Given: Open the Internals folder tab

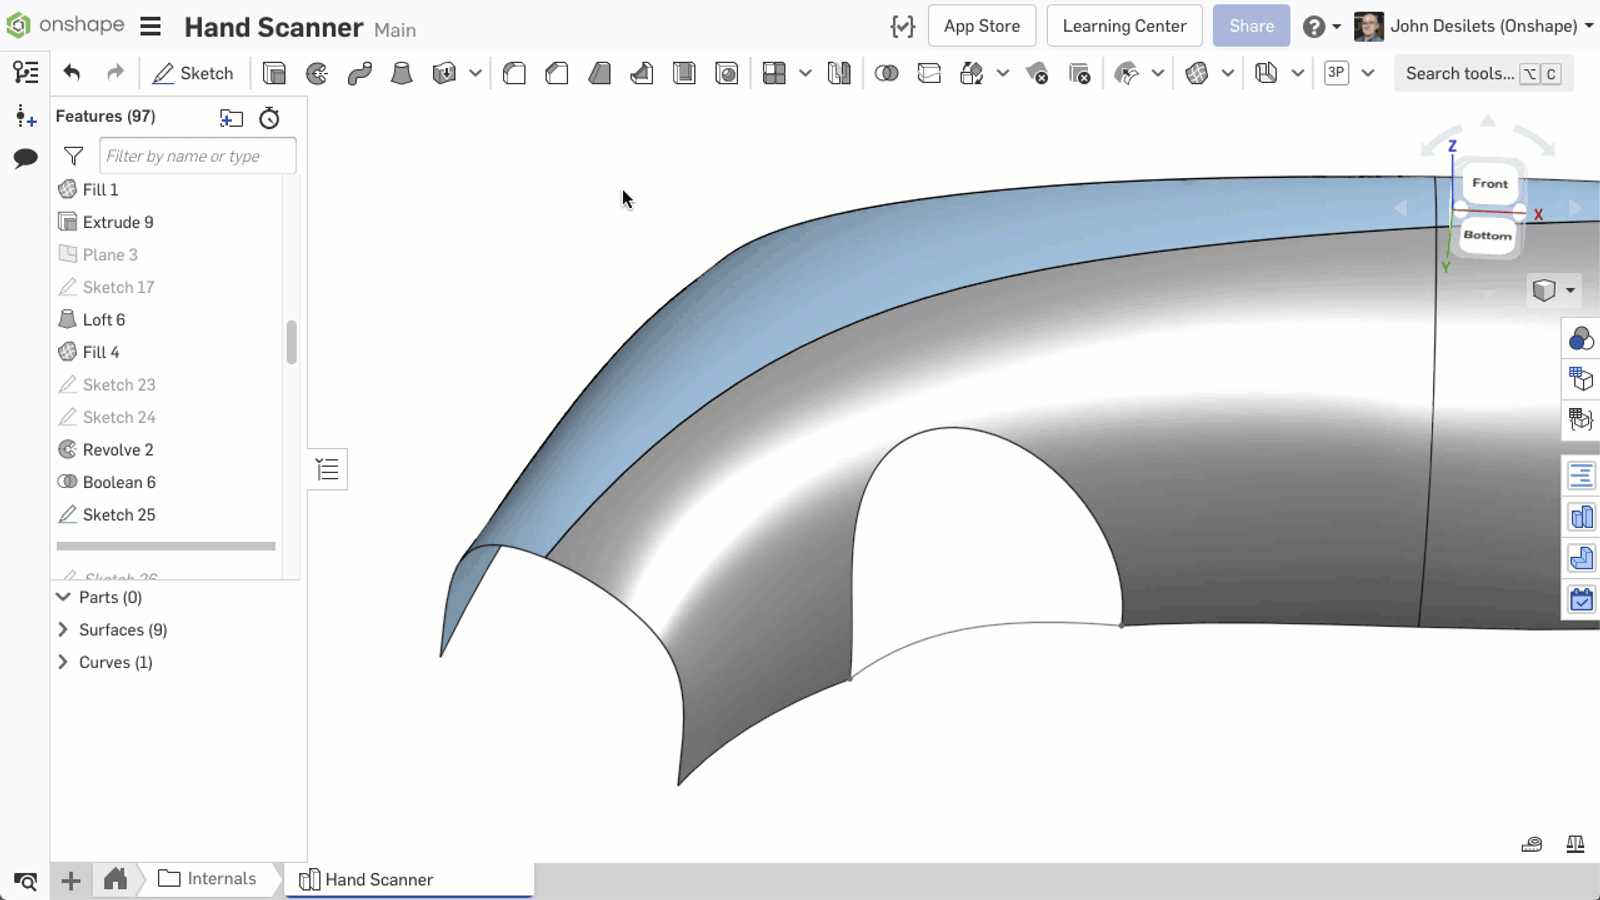Looking at the screenshot, I should click(x=207, y=878).
